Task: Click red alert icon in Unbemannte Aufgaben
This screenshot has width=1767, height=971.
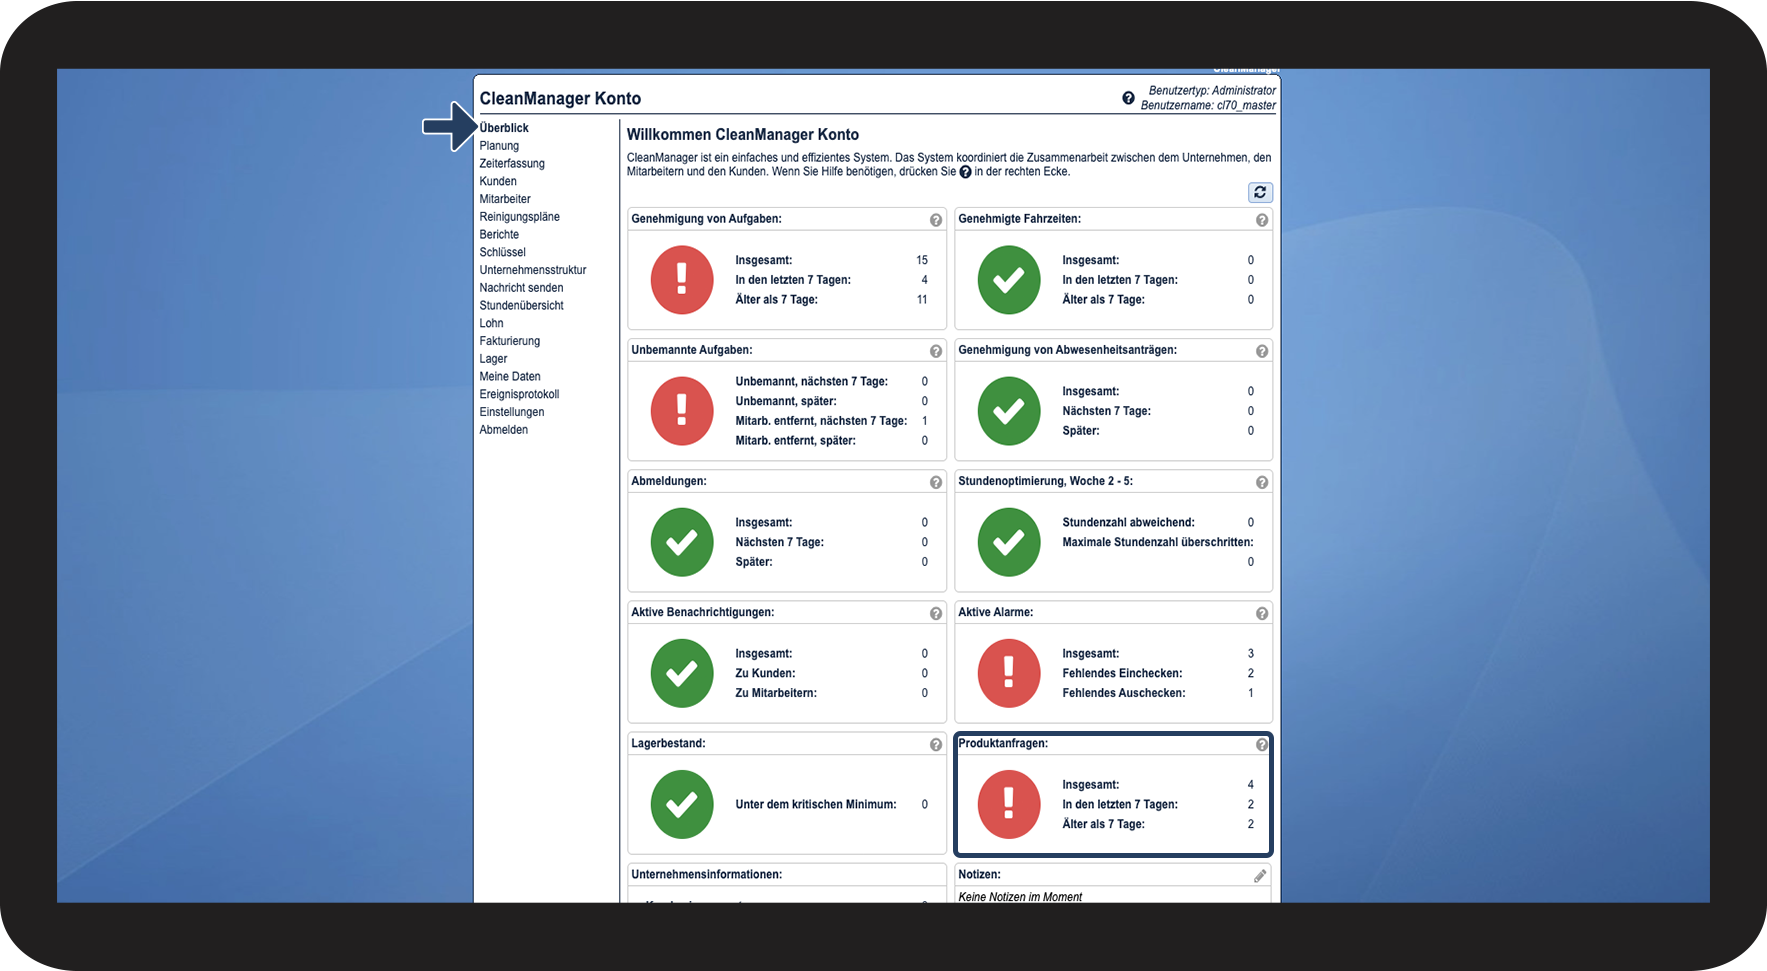Action: 682,411
